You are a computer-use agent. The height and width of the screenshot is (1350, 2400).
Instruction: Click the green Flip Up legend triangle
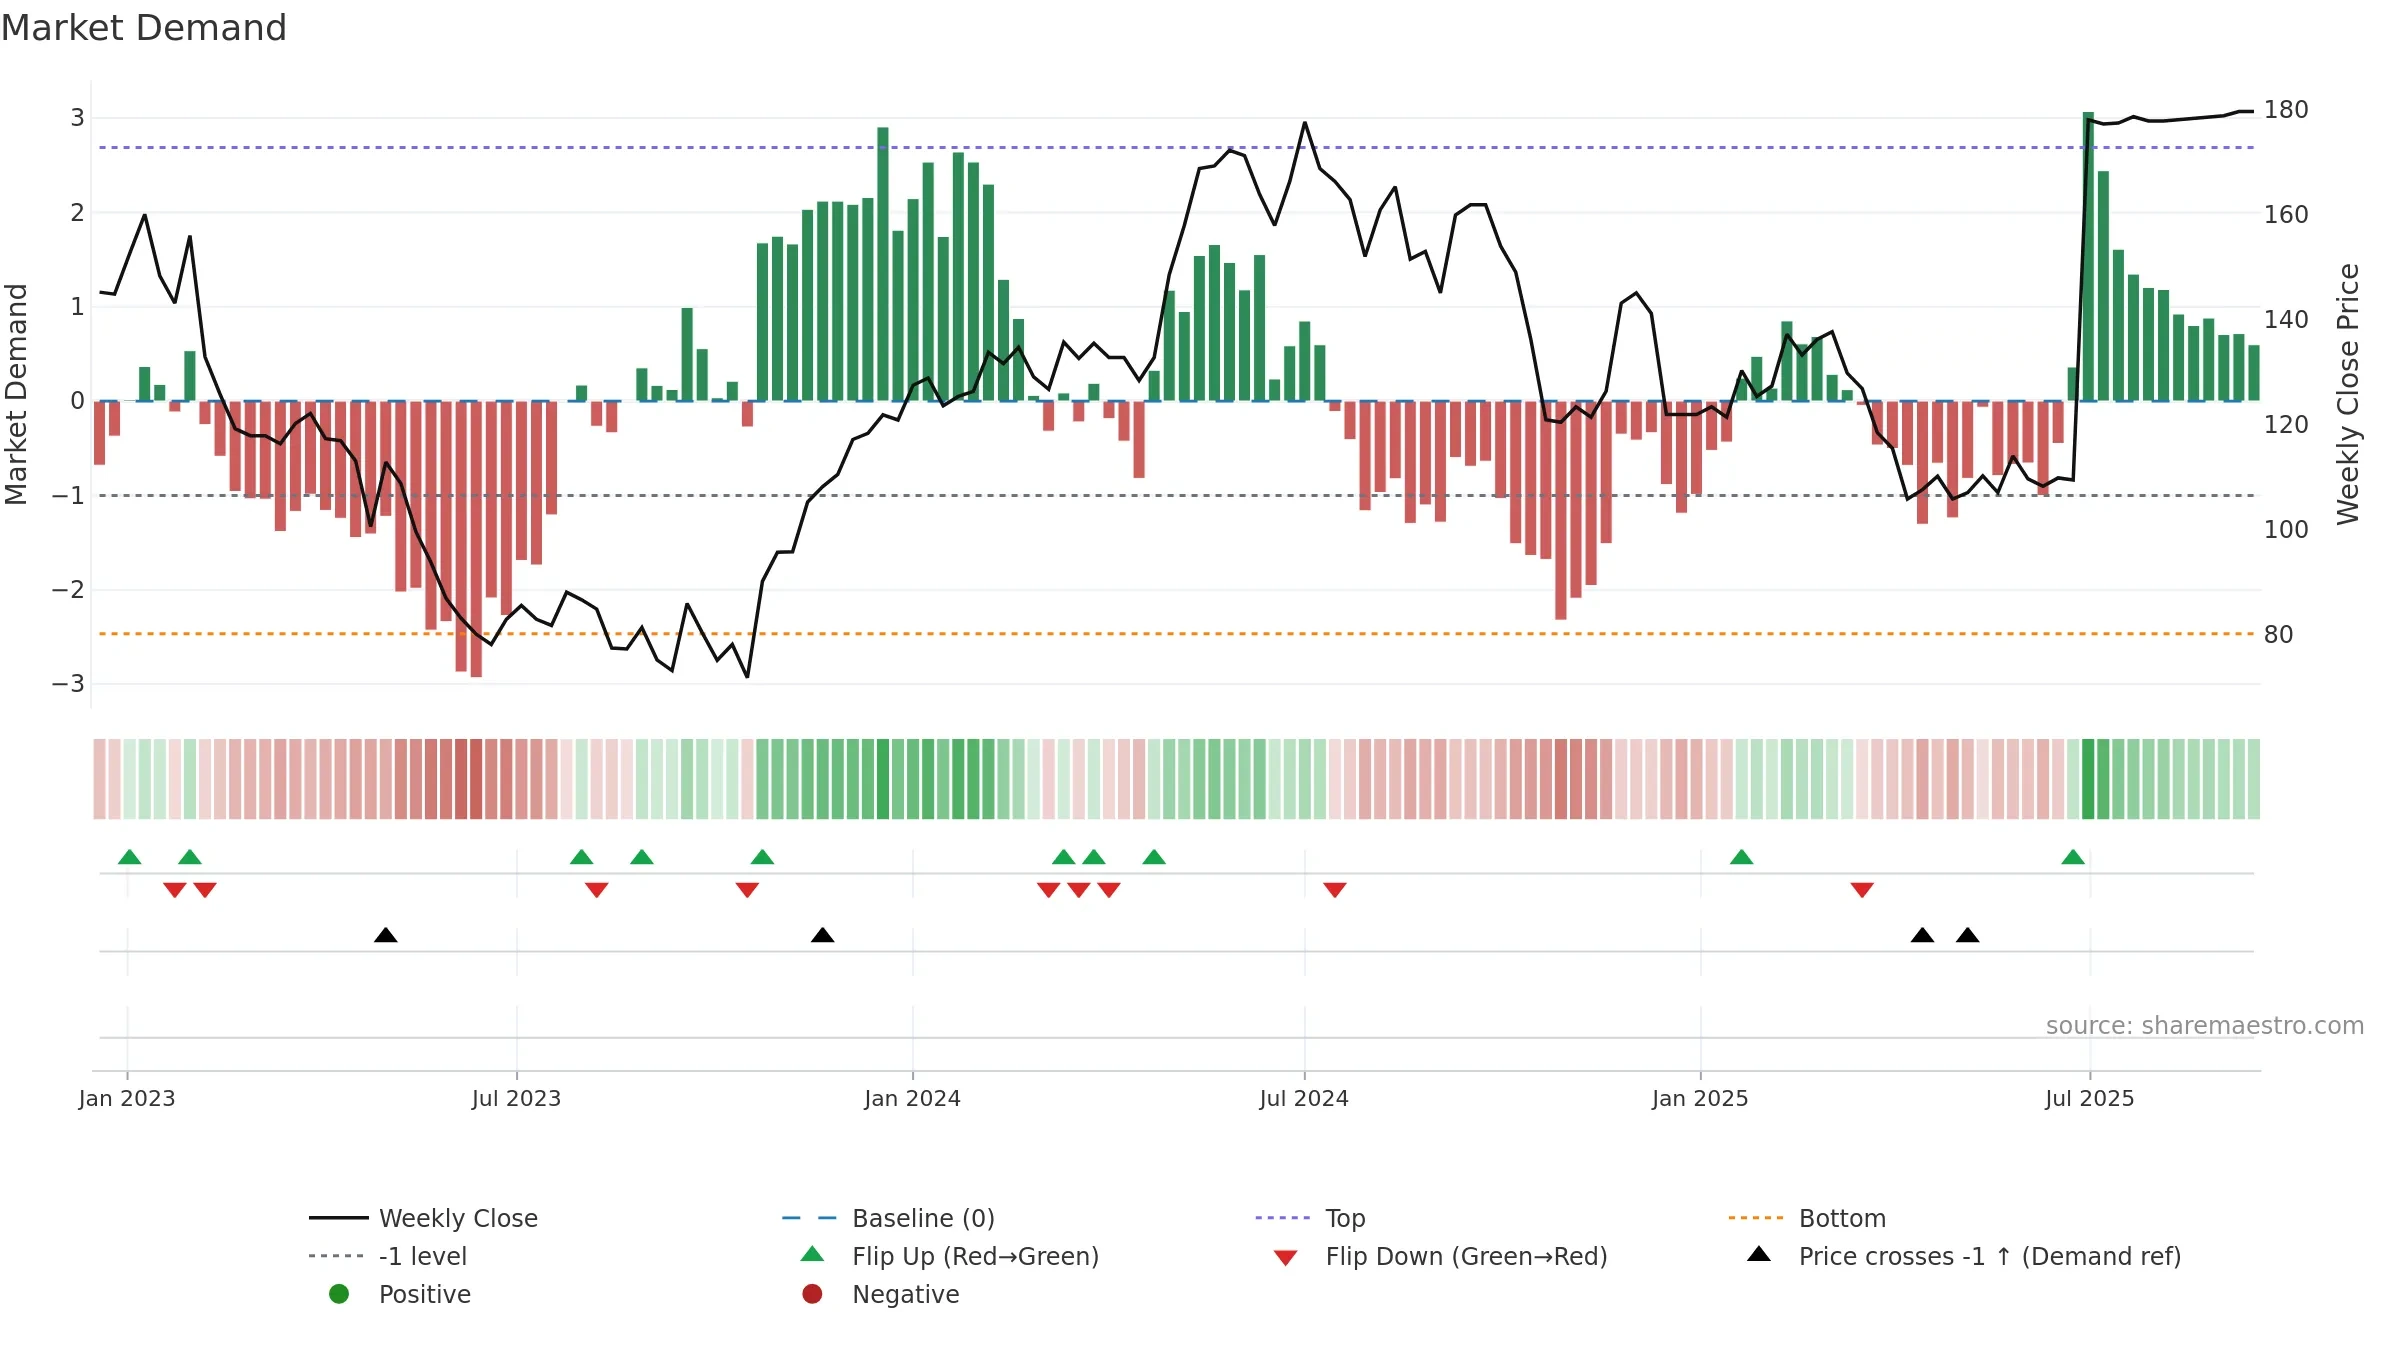click(x=813, y=1254)
